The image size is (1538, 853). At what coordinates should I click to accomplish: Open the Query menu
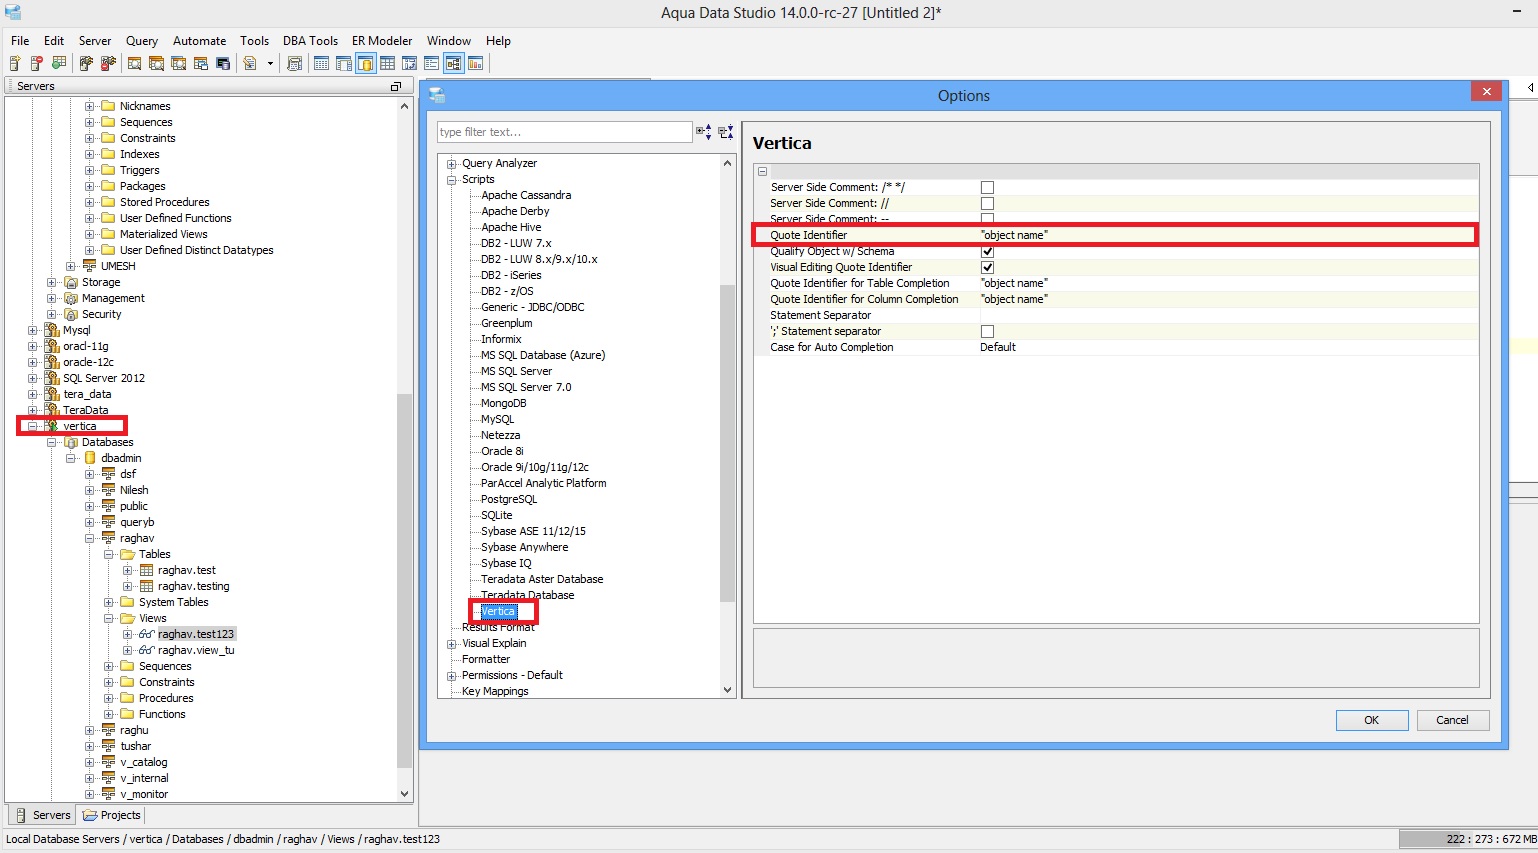coord(142,41)
